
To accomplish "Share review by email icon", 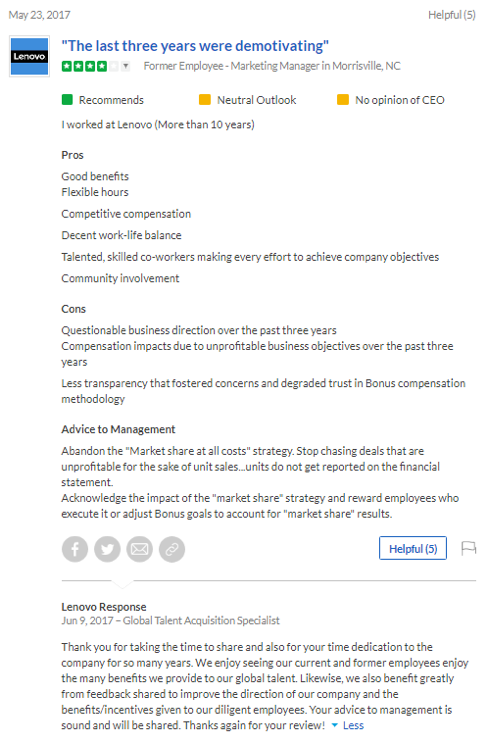I will click(x=140, y=549).
